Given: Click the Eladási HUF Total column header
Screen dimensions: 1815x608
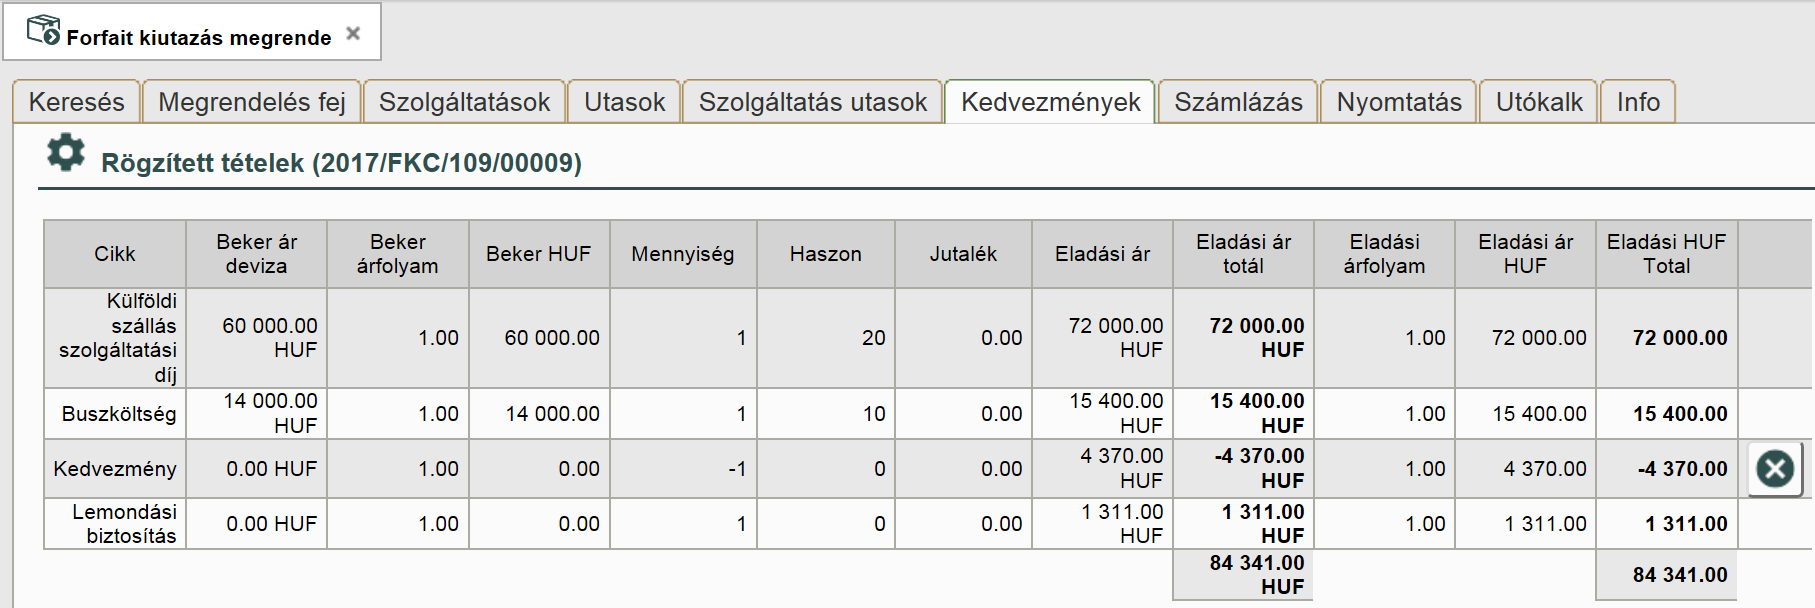Looking at the screenshot, I should [1666, 254].
